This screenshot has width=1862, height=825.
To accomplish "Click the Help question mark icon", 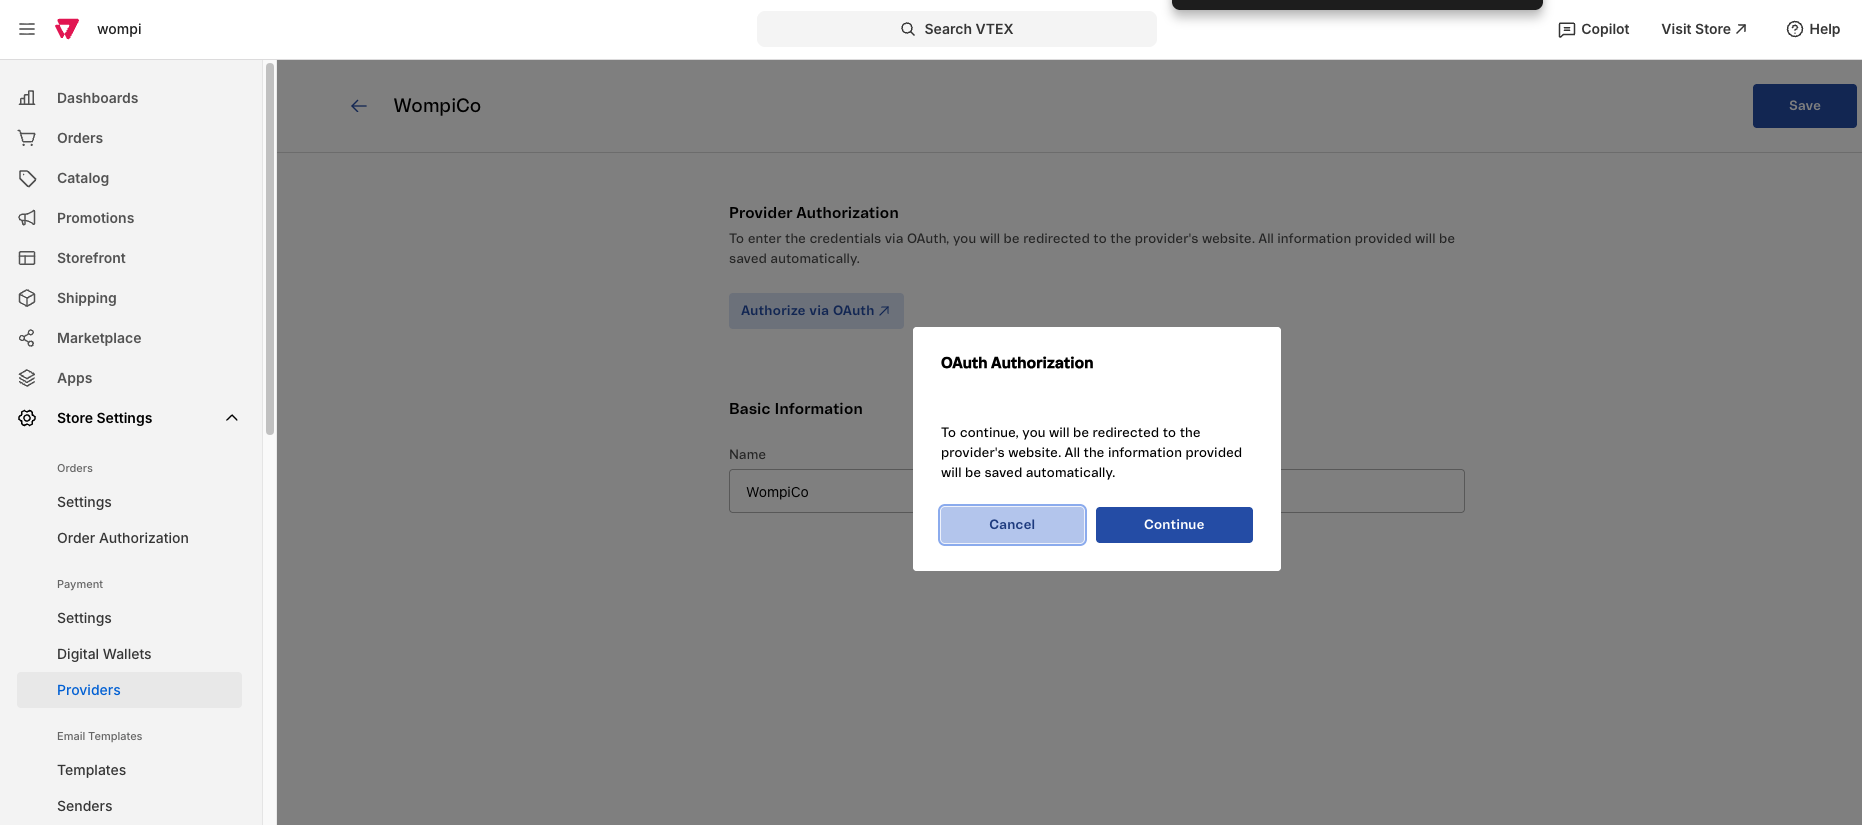I will tap(1795, 29).
